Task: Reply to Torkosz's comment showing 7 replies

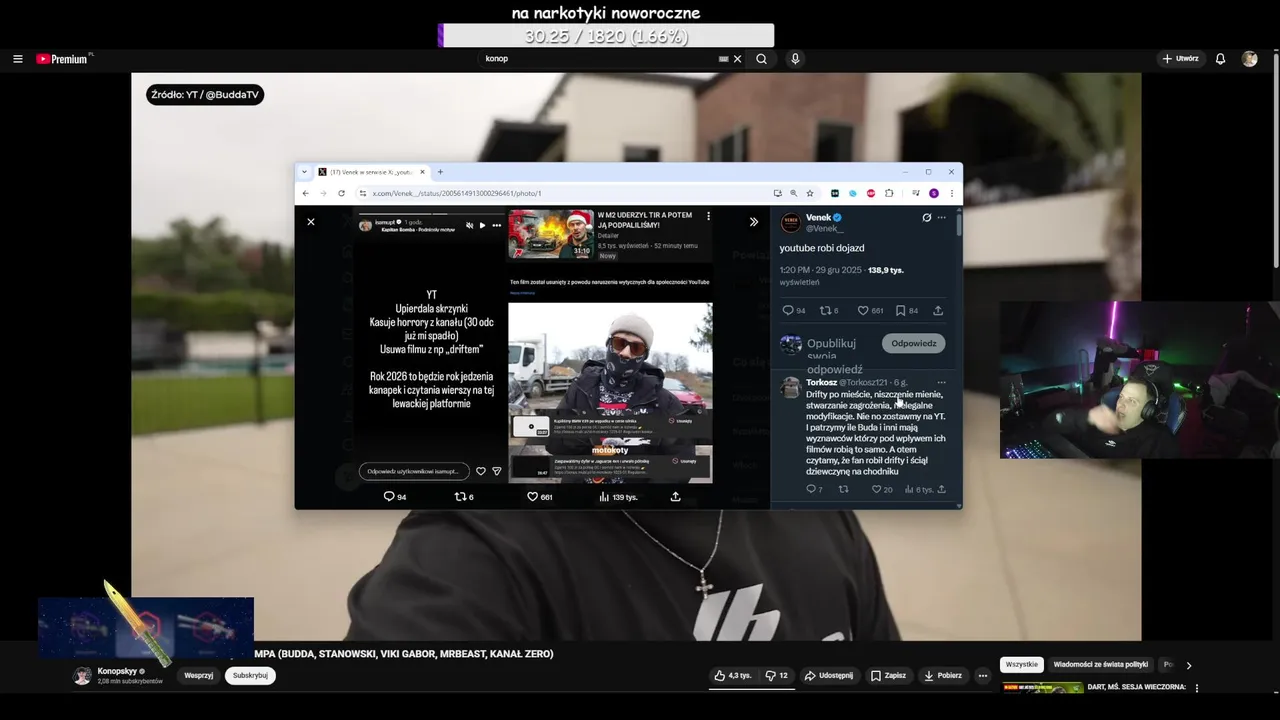Action: [x=814, y=489]
